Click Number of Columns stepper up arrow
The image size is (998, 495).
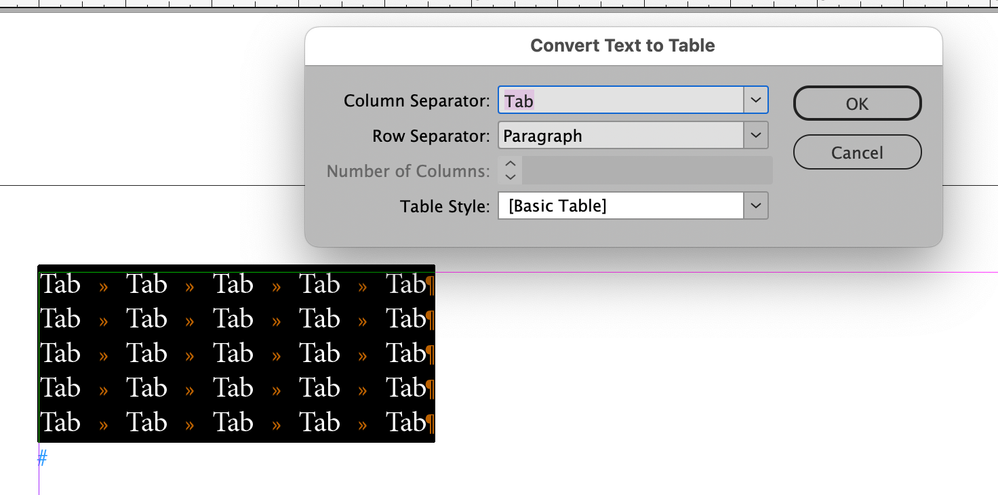coord(510,163)
